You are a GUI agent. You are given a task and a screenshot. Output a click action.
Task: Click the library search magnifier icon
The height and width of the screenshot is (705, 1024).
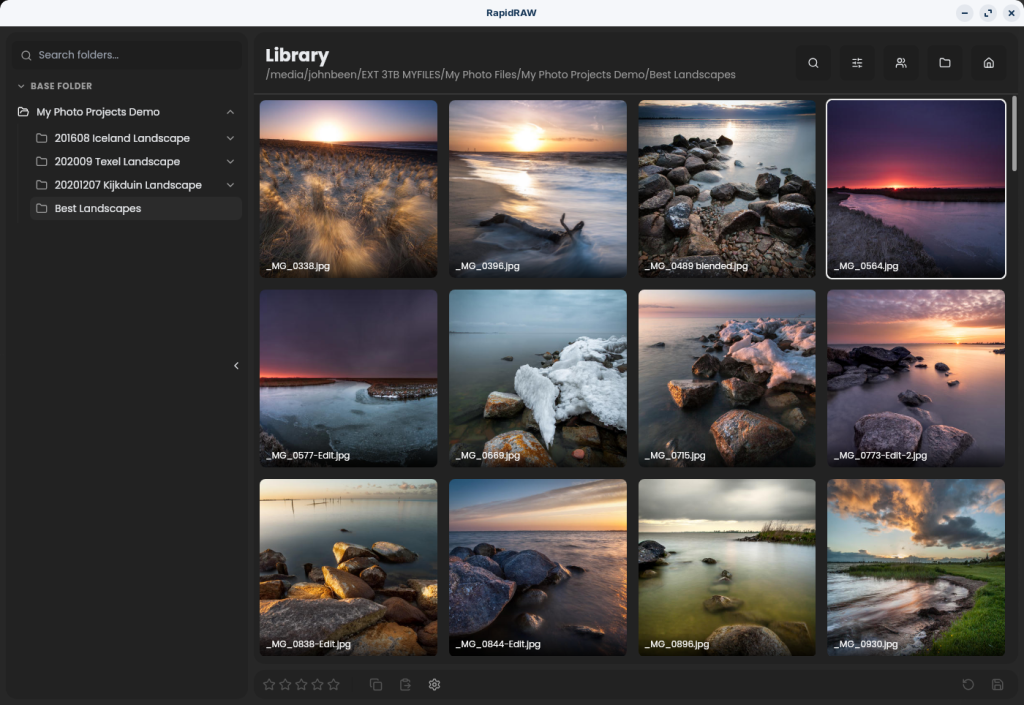click(x=813, y=63)
